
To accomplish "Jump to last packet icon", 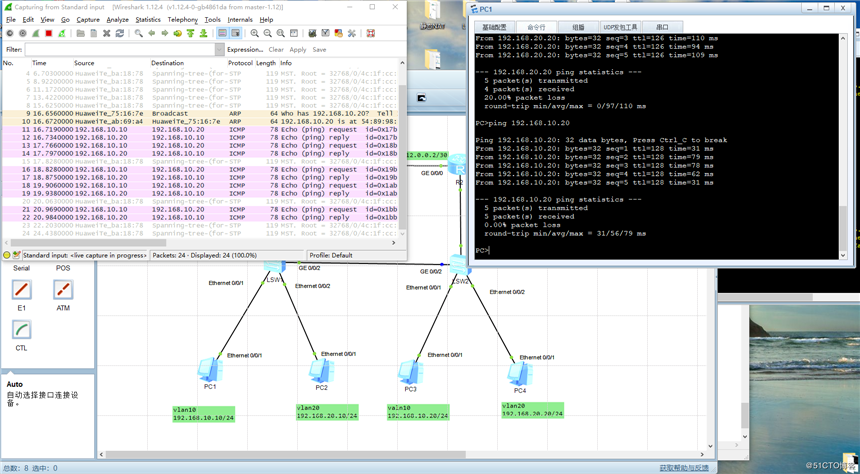I will pos(203,33).
